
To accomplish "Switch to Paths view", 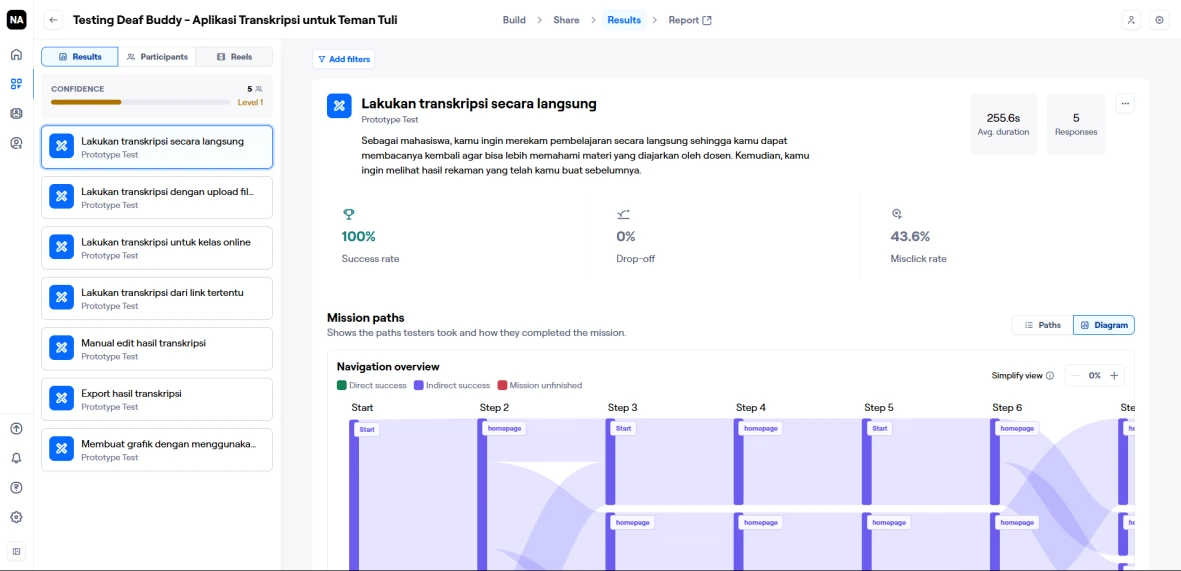I will click(1042, 325).
